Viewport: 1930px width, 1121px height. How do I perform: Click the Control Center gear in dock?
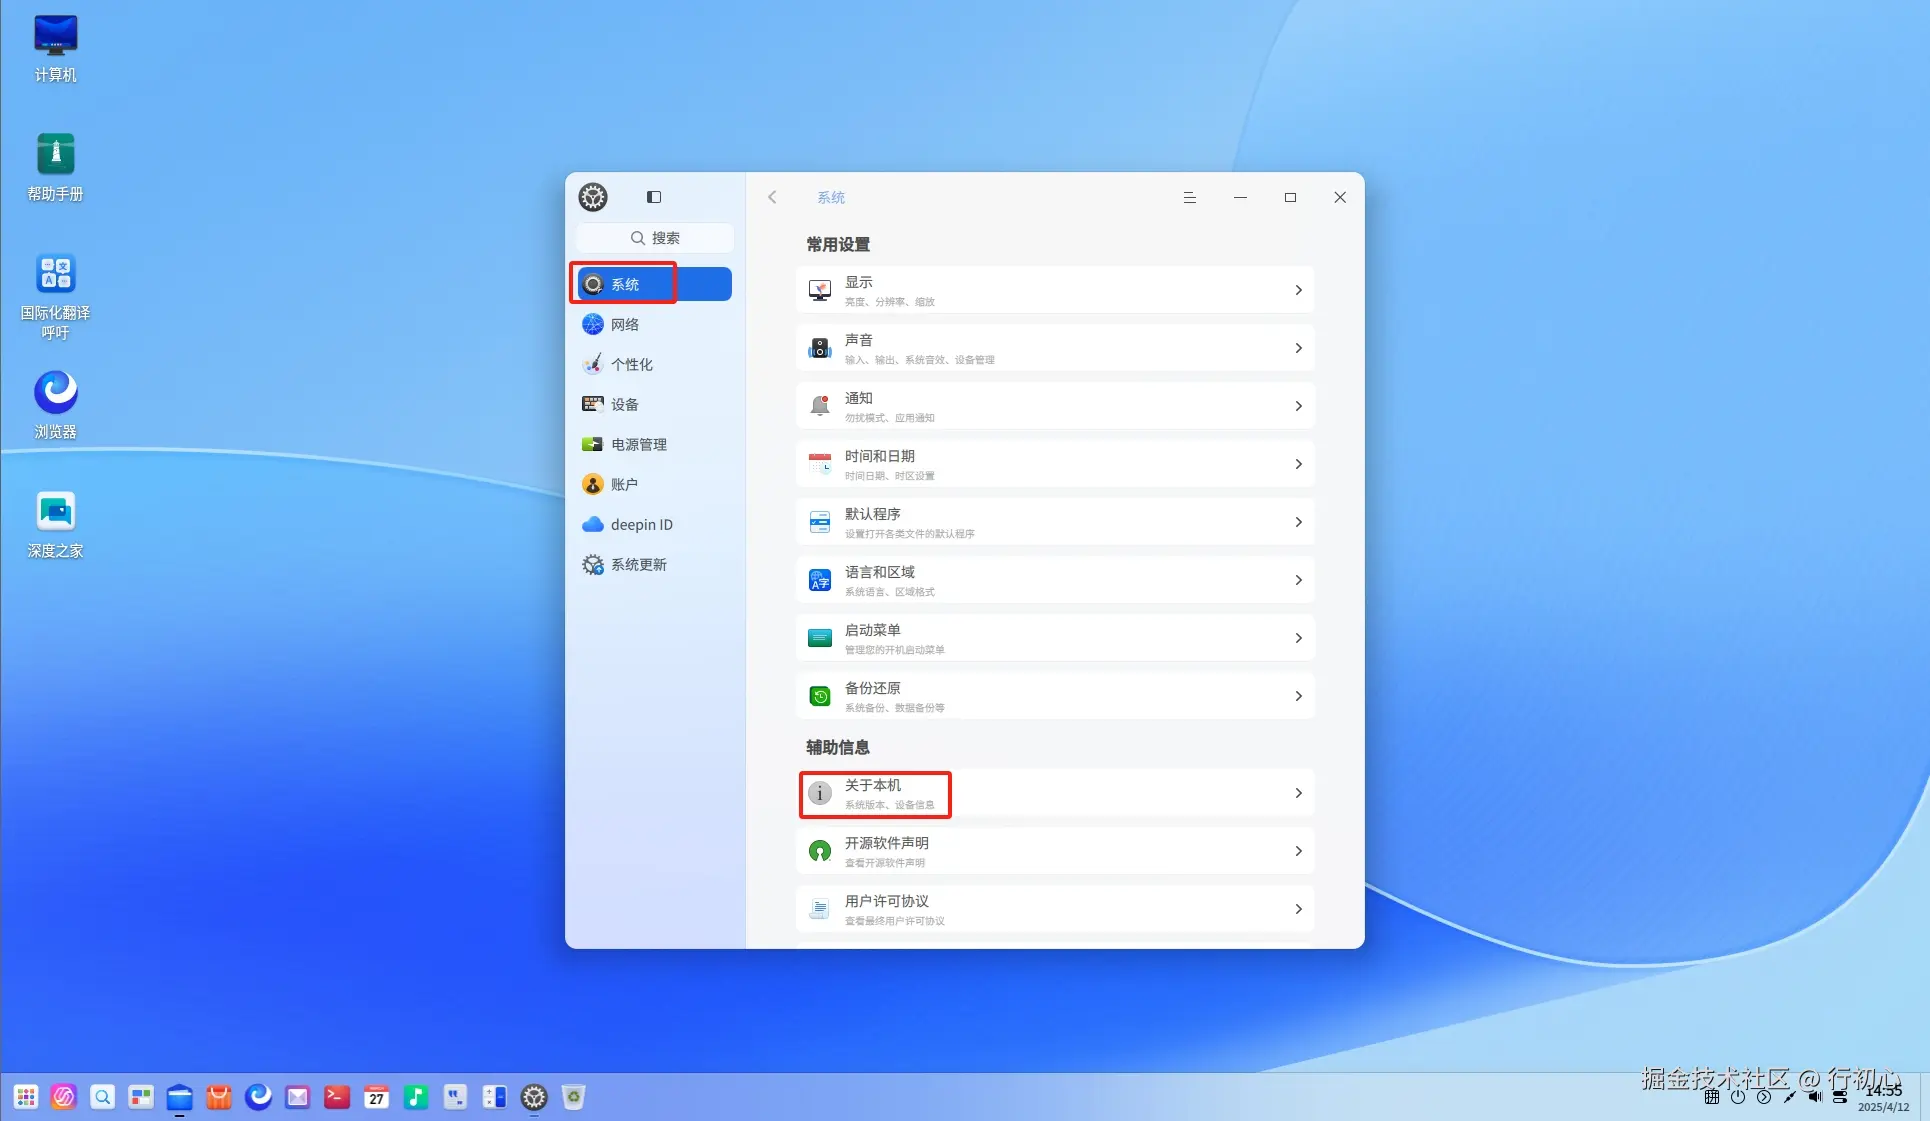[x=534, y=1097]
